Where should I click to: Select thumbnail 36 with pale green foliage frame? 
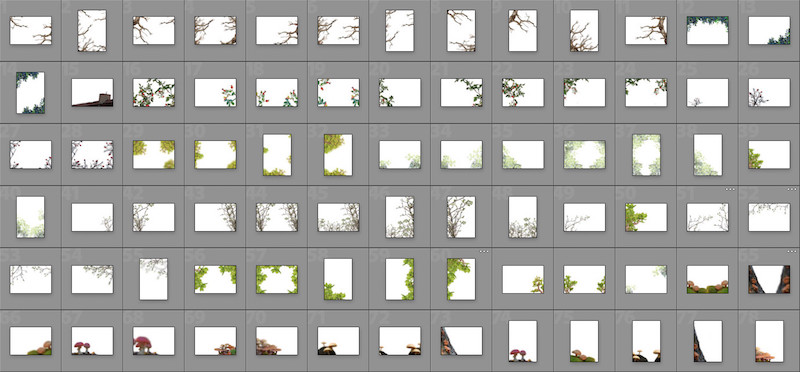coord(585,155)
